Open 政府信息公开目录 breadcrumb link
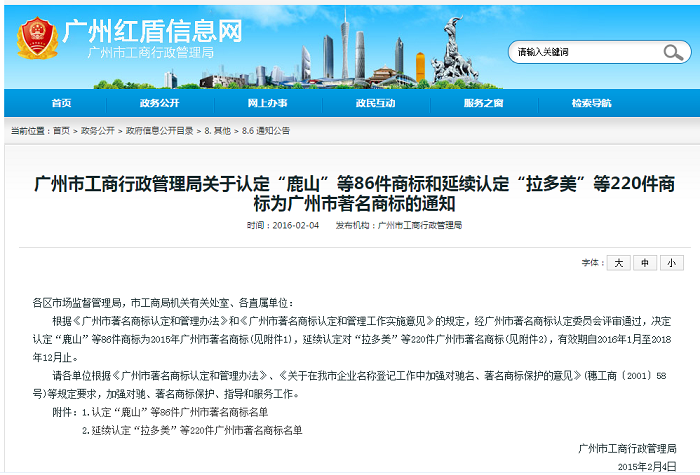700x475 pixels. point(157,131)
